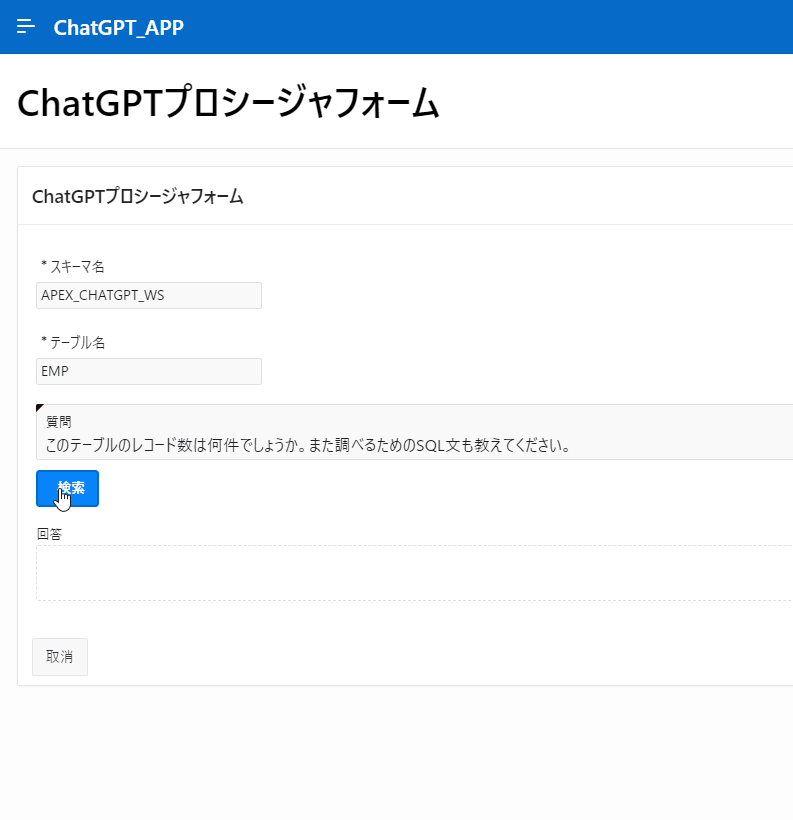Click the ChatGPTプロシージャフォーム region title
793x820 pixels.
138,197
